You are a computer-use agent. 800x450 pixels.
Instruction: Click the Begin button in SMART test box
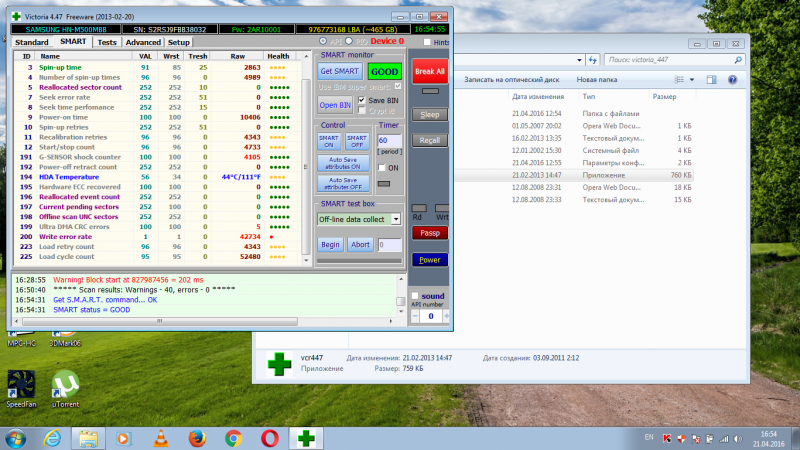pos(330,244)
